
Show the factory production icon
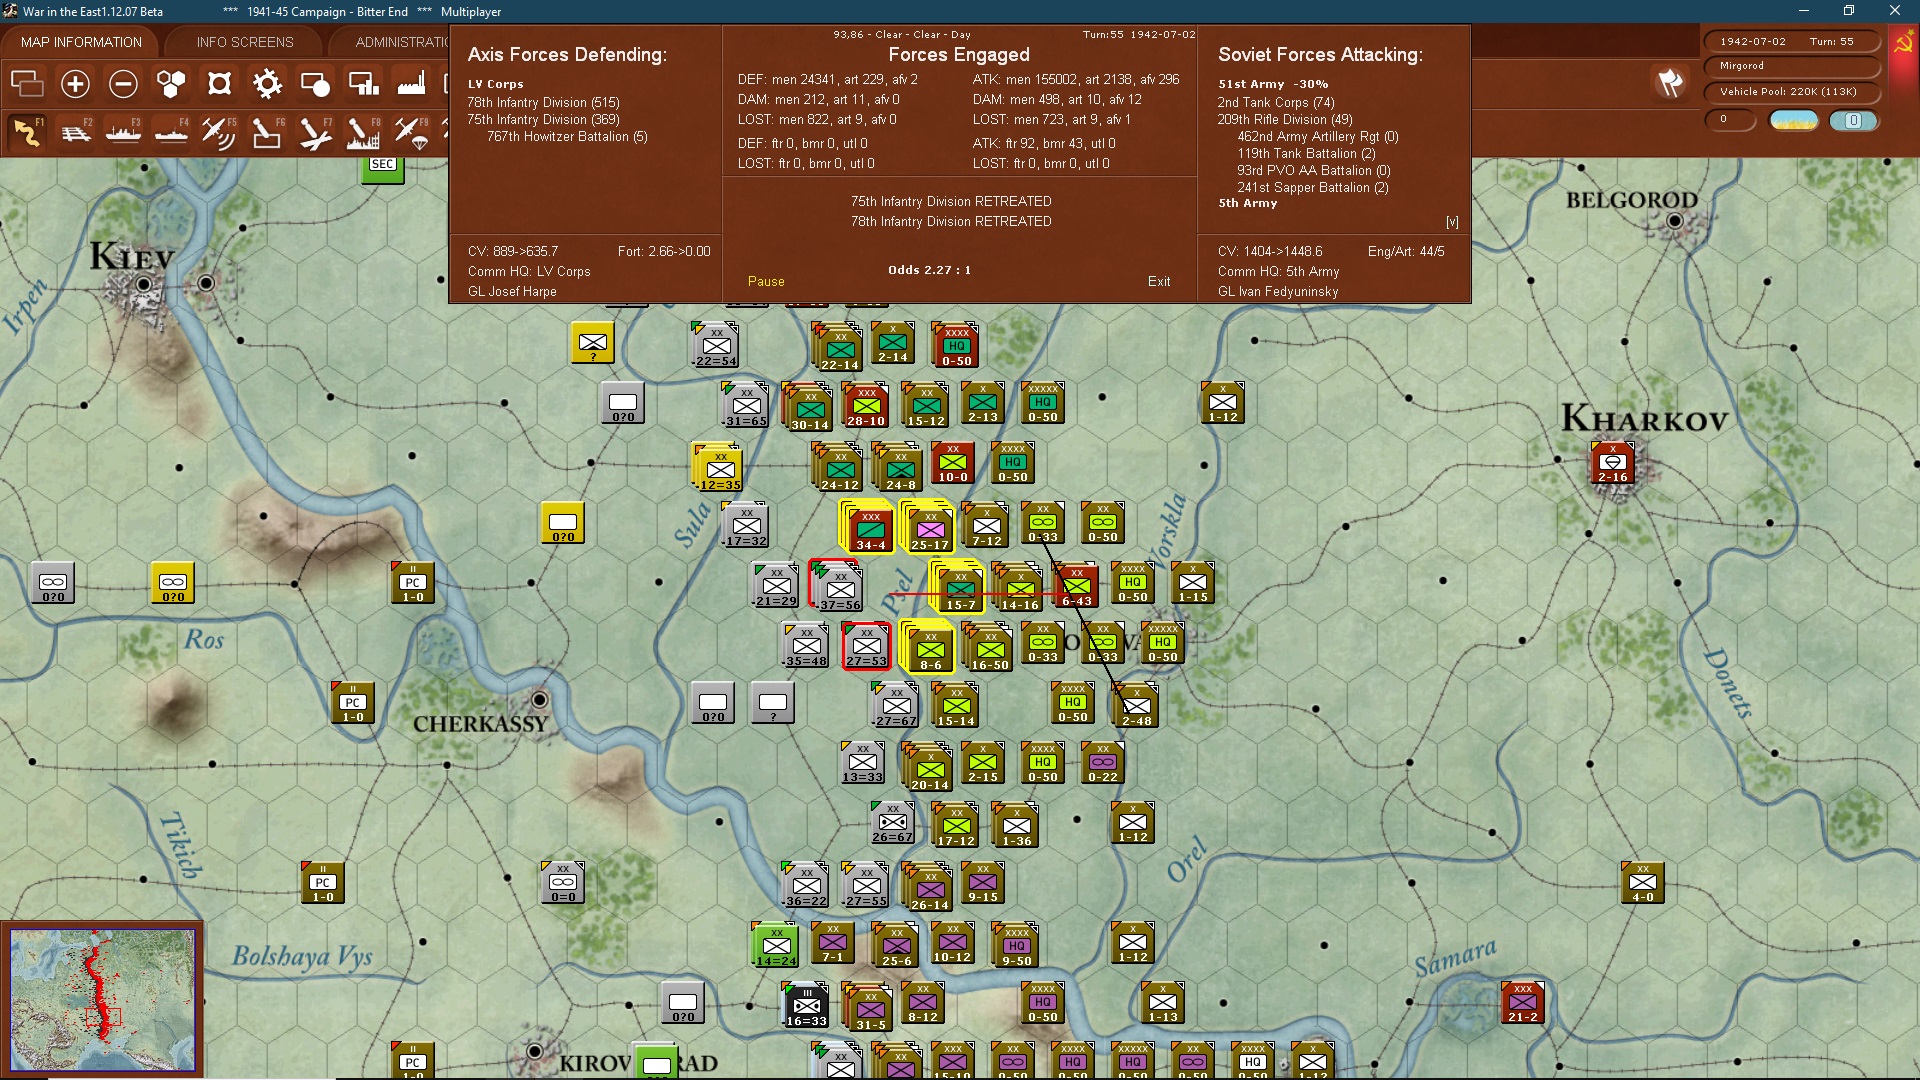point(411,84)
